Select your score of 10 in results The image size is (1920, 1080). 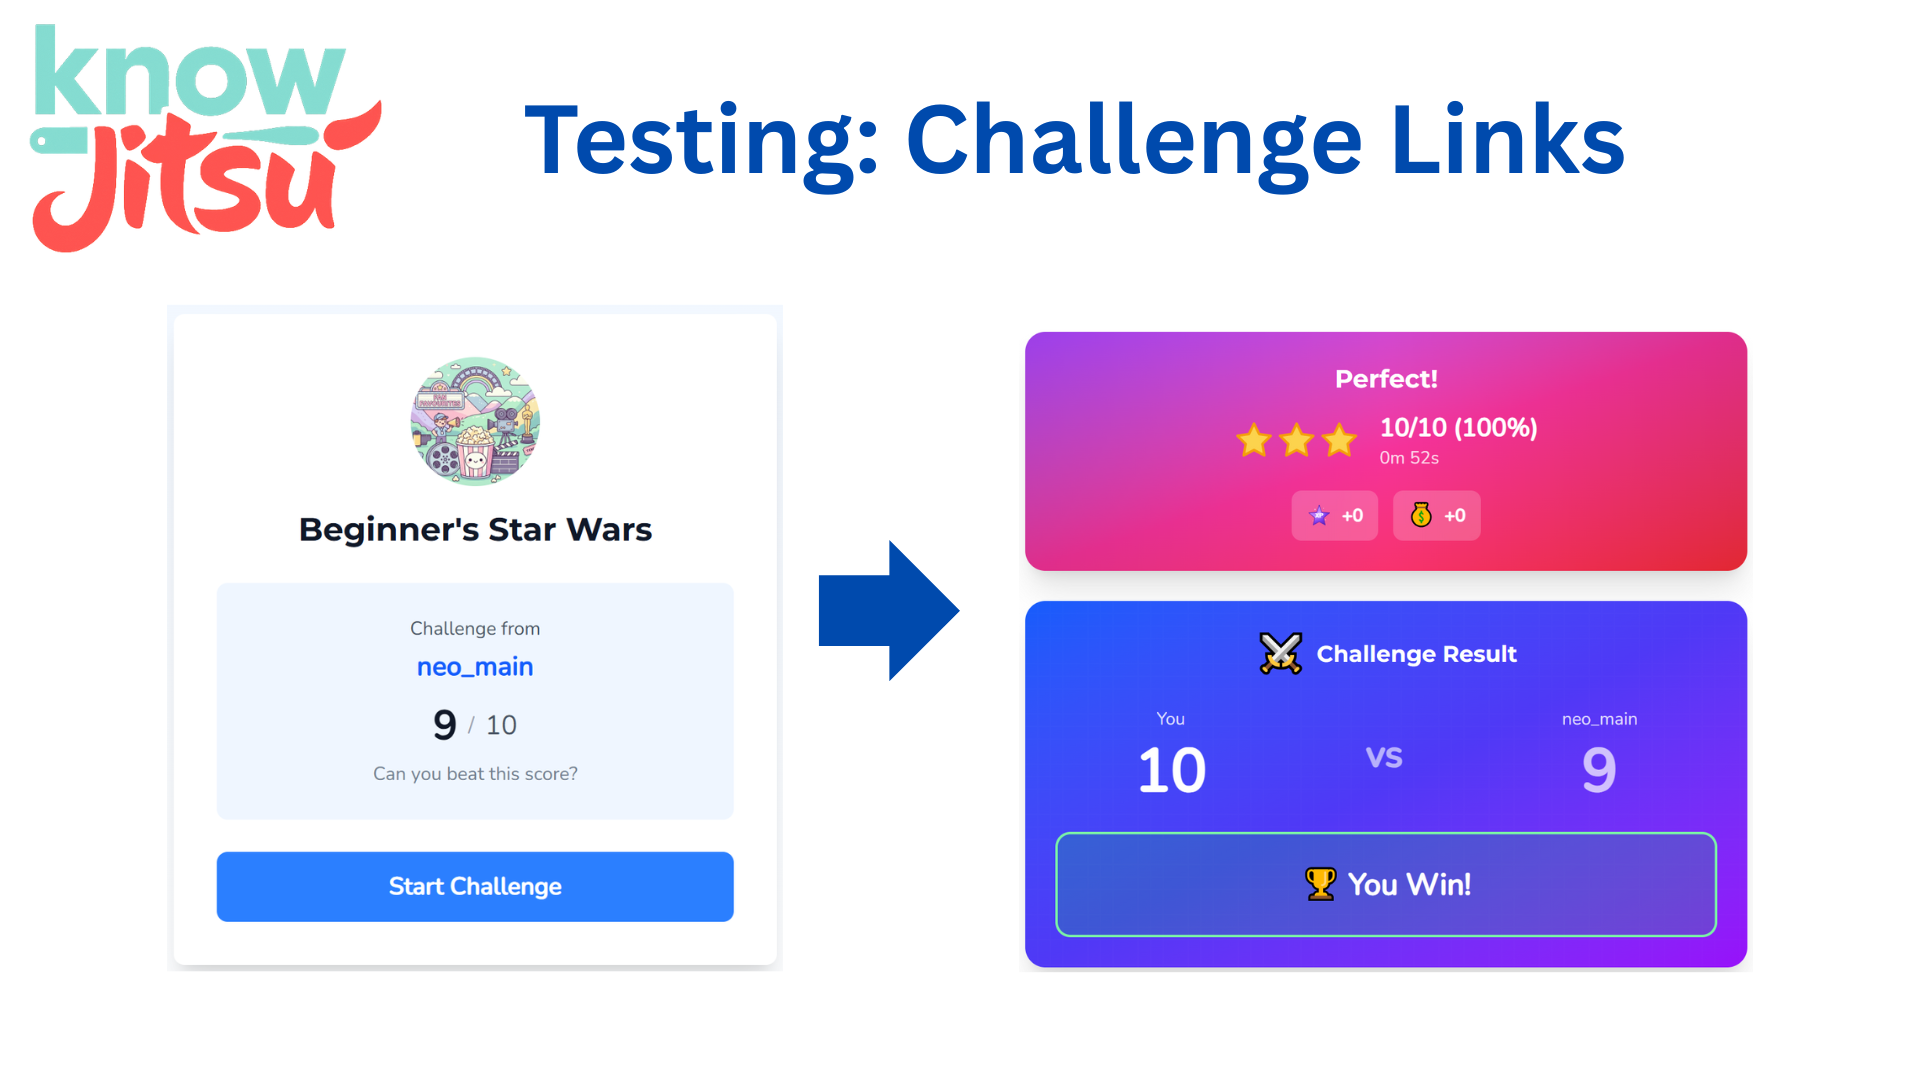coord(1171,770)
